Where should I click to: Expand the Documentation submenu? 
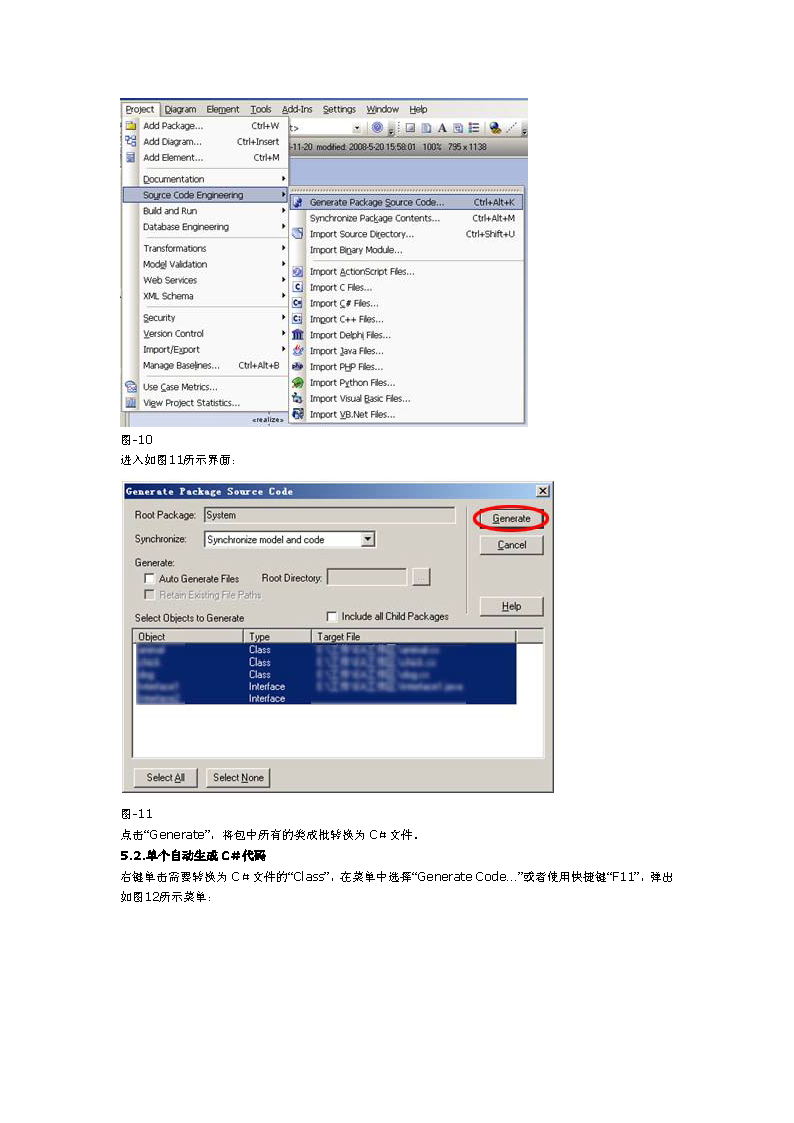tap(205, 179)
